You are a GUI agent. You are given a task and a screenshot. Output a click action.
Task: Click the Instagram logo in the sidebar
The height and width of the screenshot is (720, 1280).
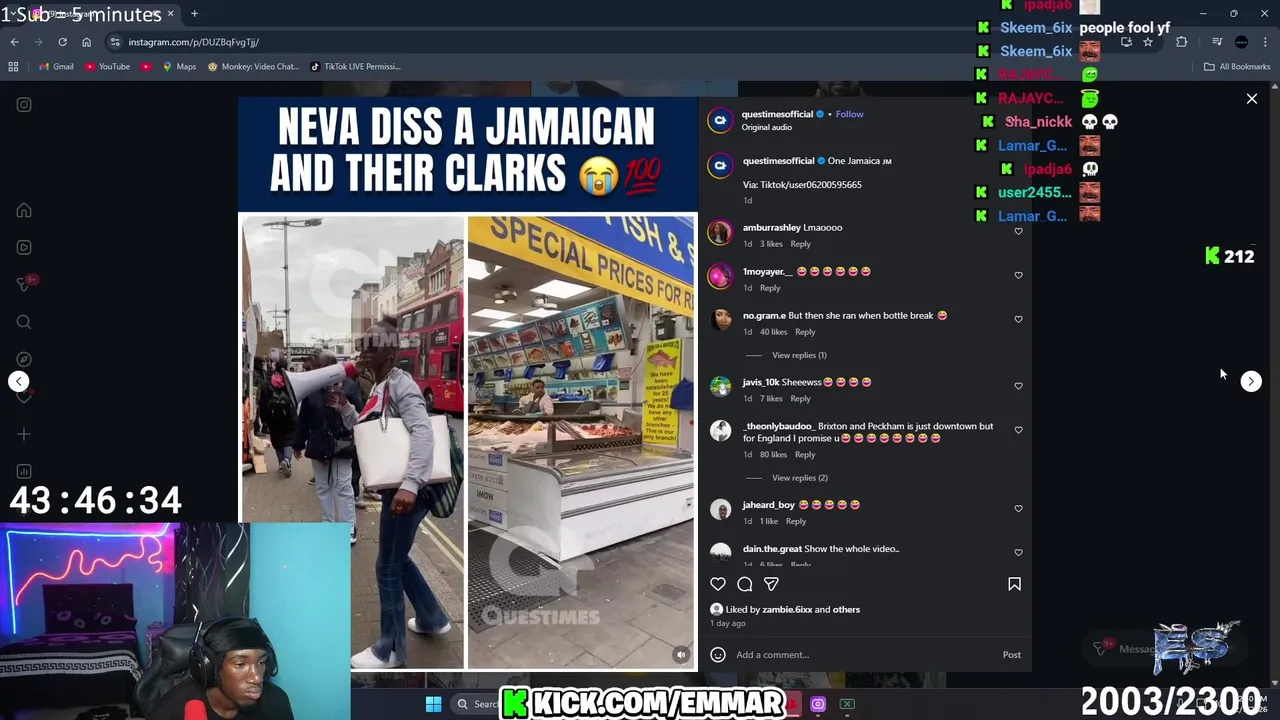[x=24, y=104]
